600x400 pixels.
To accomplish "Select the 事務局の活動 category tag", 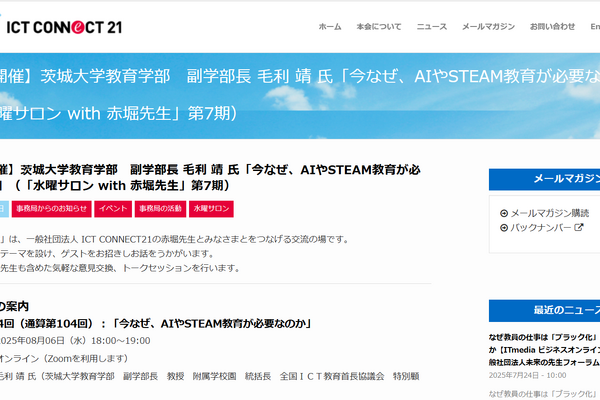I will 160,209.
